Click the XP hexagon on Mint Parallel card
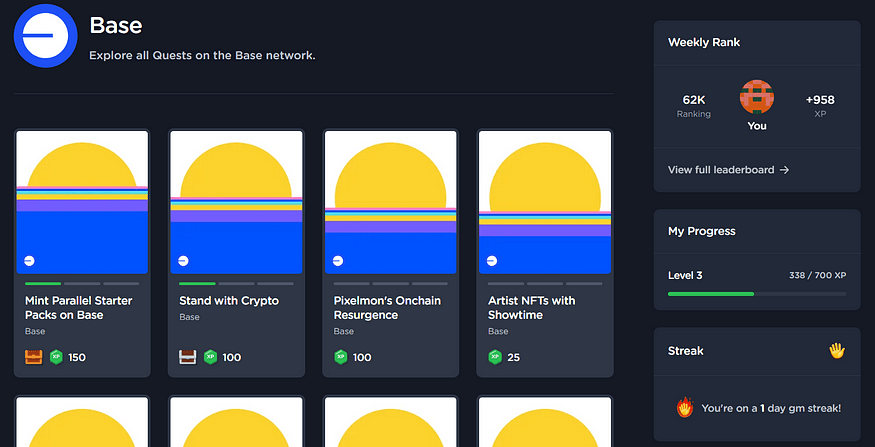This screenshot has width=875, height=447. [x=56, y=357]
